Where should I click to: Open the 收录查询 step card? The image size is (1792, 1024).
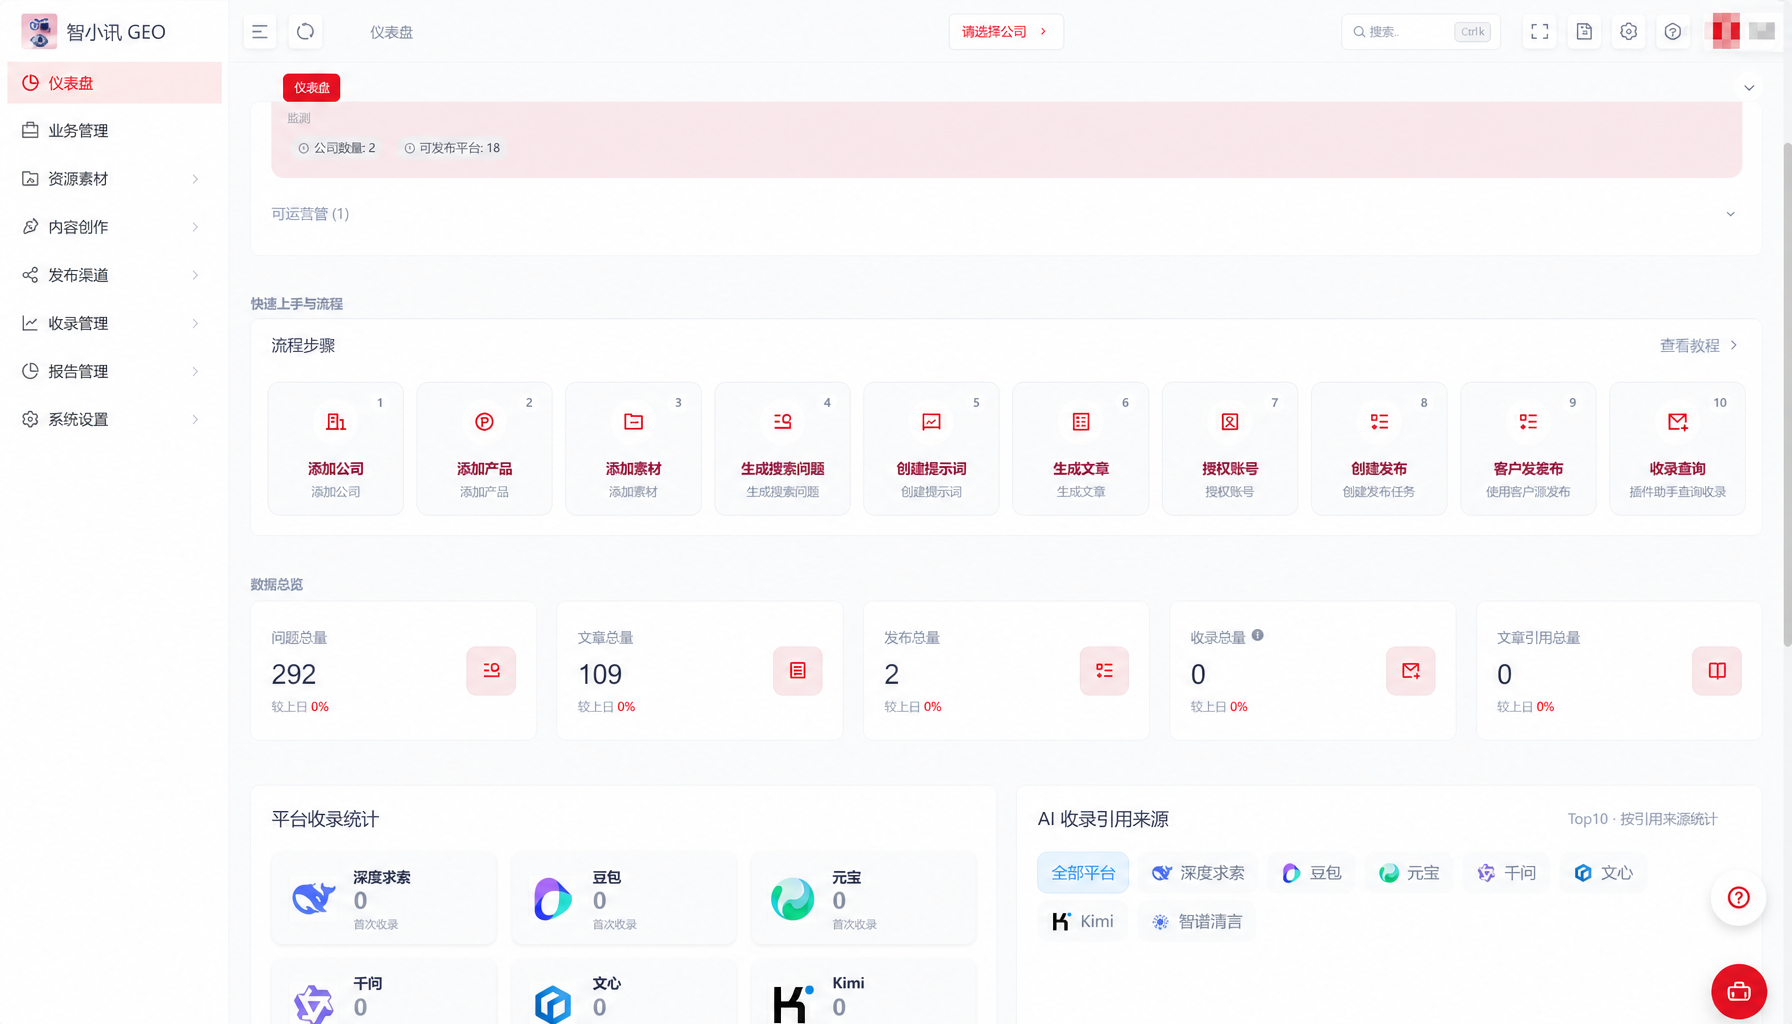coord(1678,448)
